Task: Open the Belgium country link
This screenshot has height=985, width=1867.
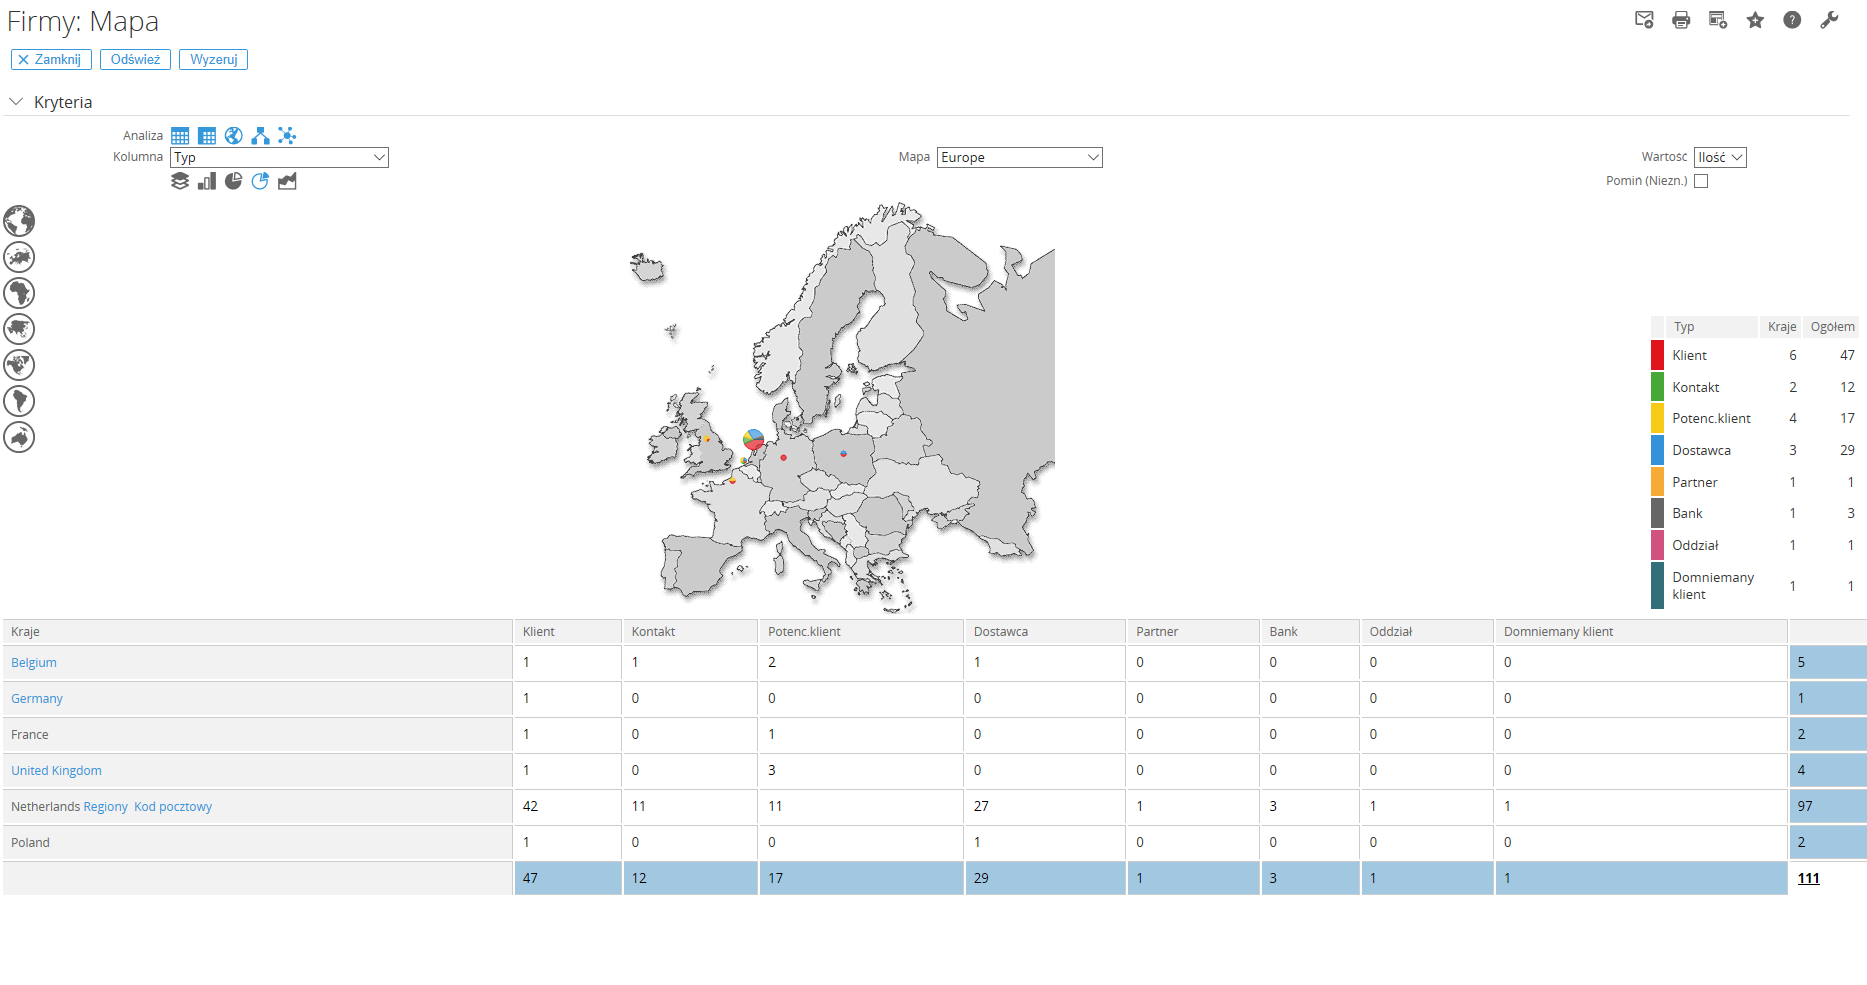Action: (x=34, y=663)
